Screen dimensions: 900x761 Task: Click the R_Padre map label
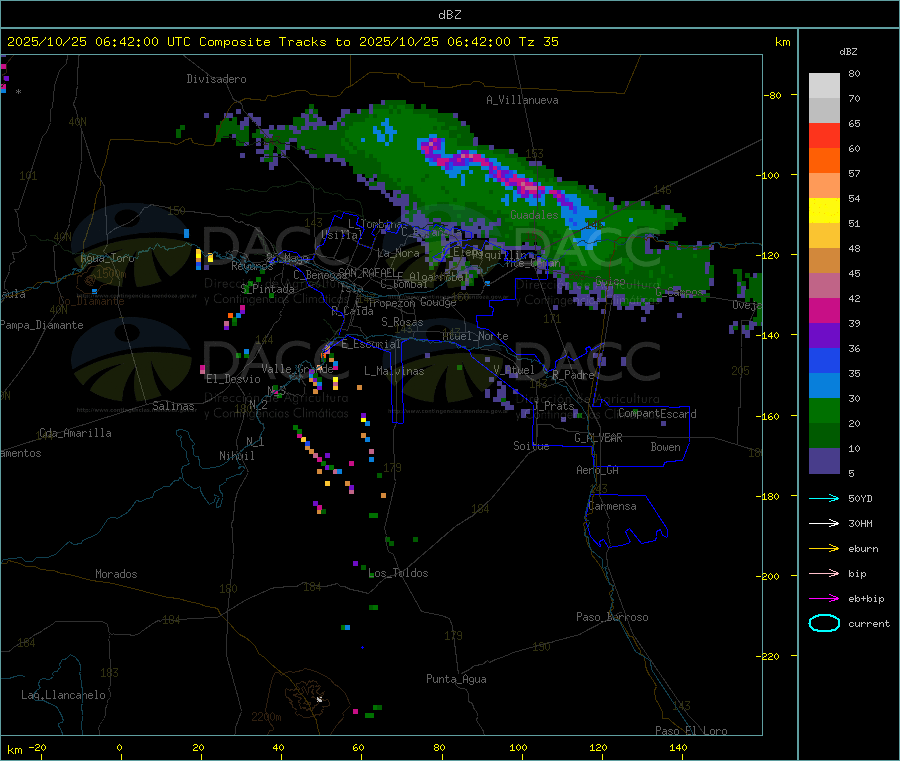573,375
